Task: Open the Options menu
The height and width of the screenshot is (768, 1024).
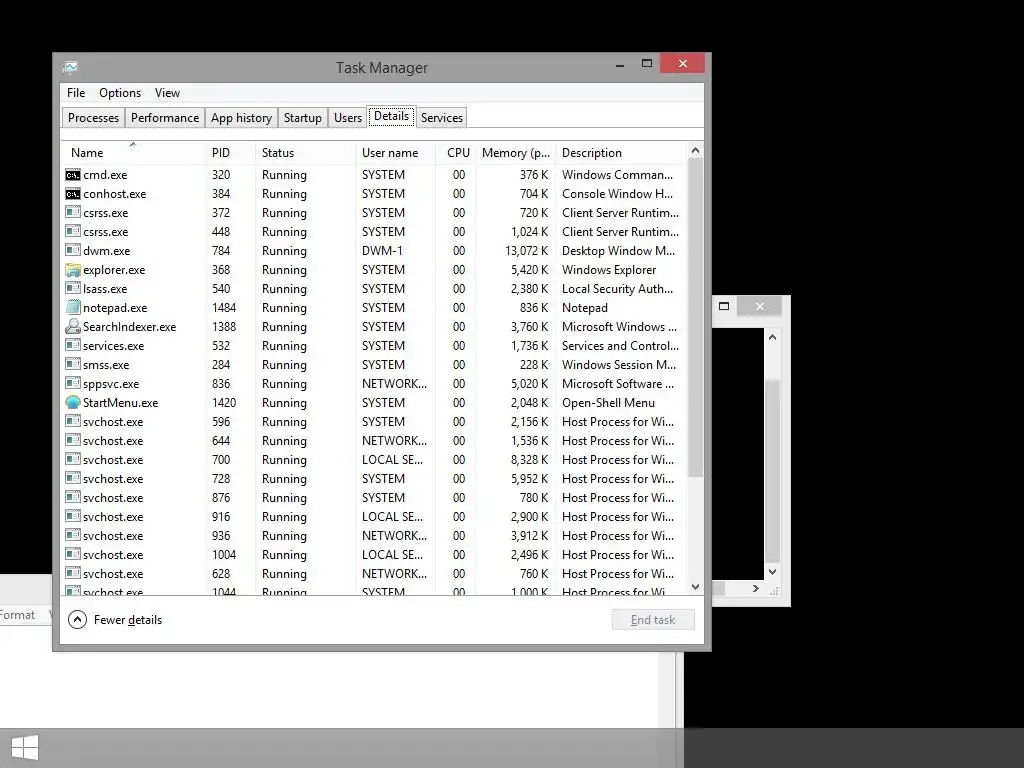Action: point(120,93)
